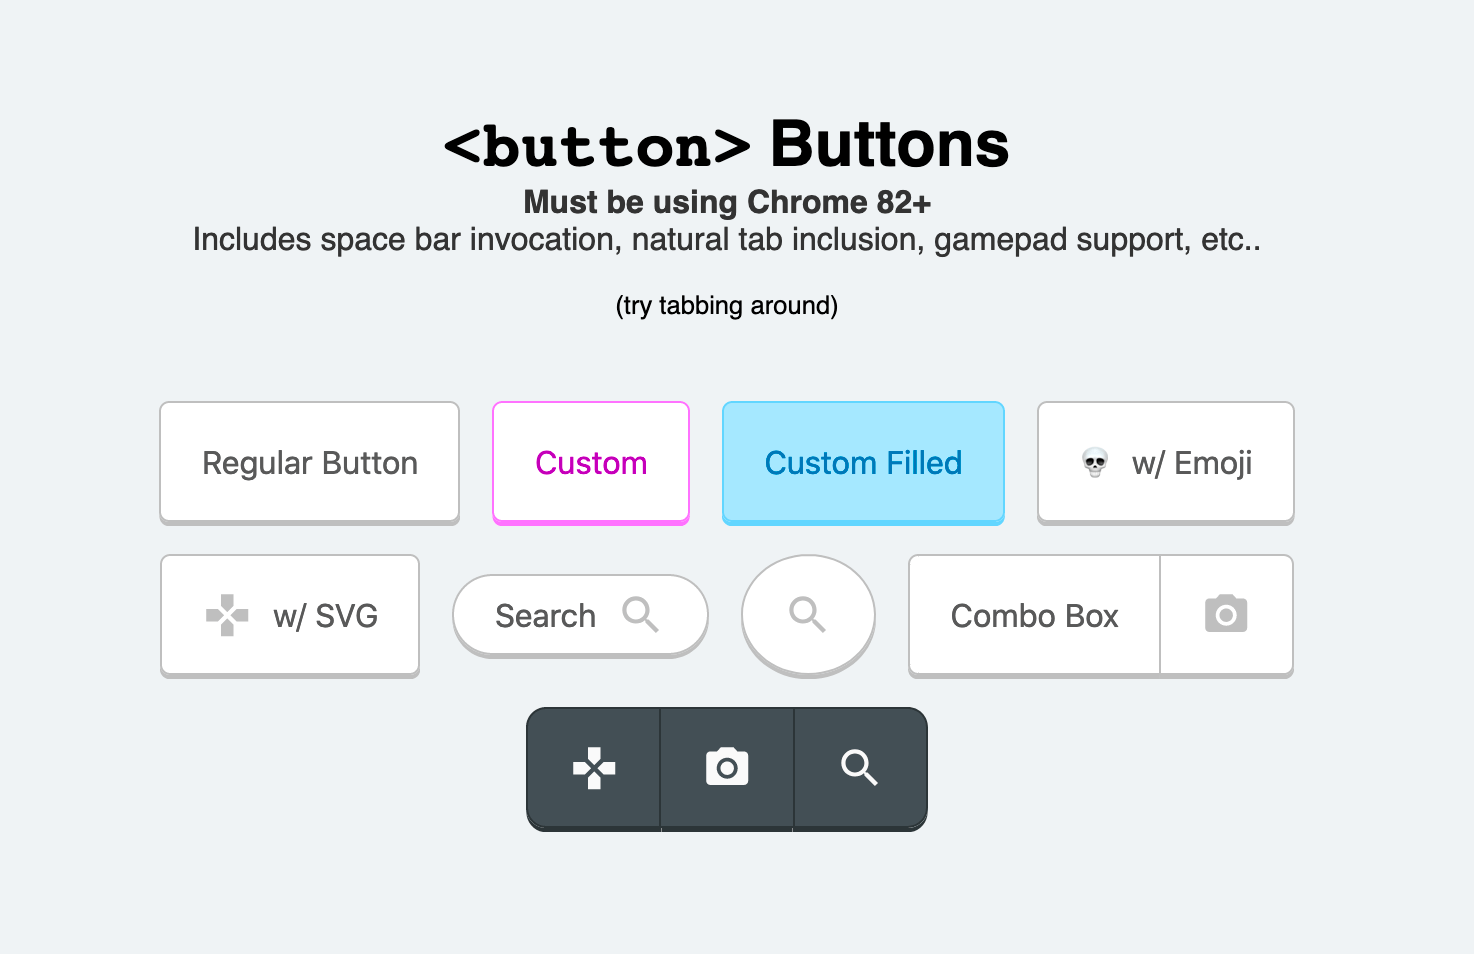The height and width of the screenshot is (954, 1474).
Task: Click the "w/ SVG" text label
Action: click(326, 616)
